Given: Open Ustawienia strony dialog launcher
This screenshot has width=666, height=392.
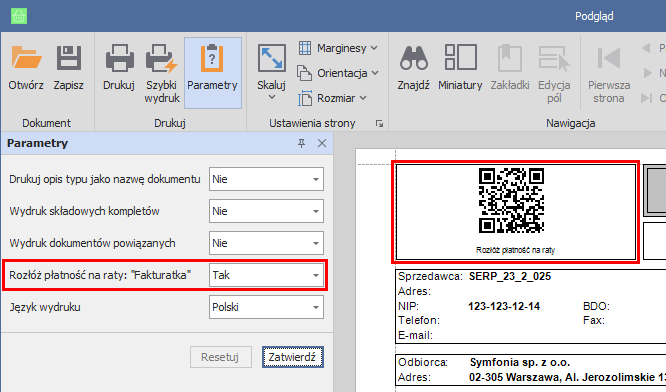Looking at the screenshot, I should (x=379, y=124).
